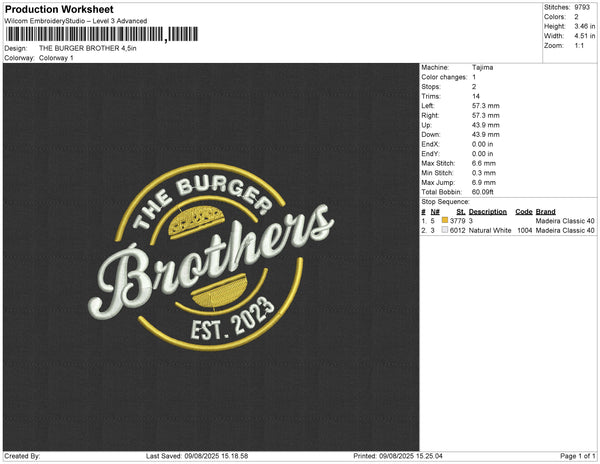
Task: Click the Brand column header
Action: tap(545, 212)
